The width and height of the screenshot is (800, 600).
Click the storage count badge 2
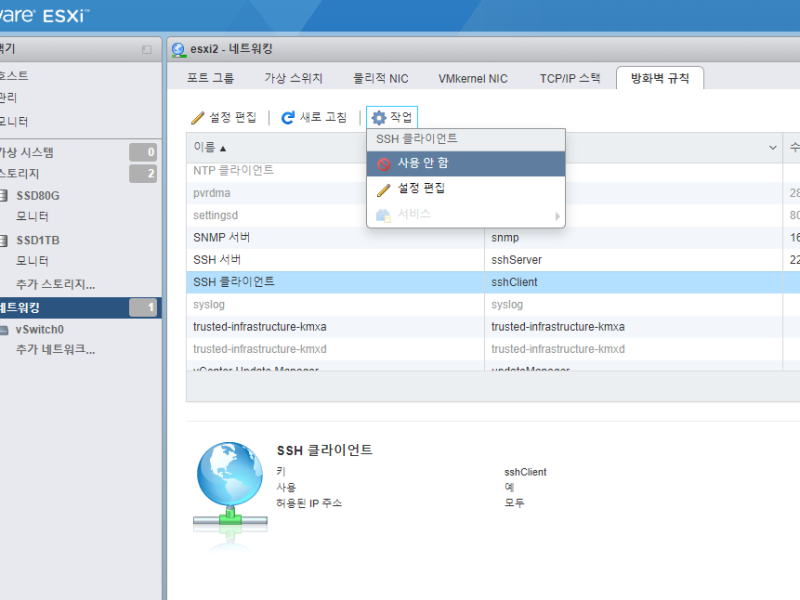click(x=143, y=173)
